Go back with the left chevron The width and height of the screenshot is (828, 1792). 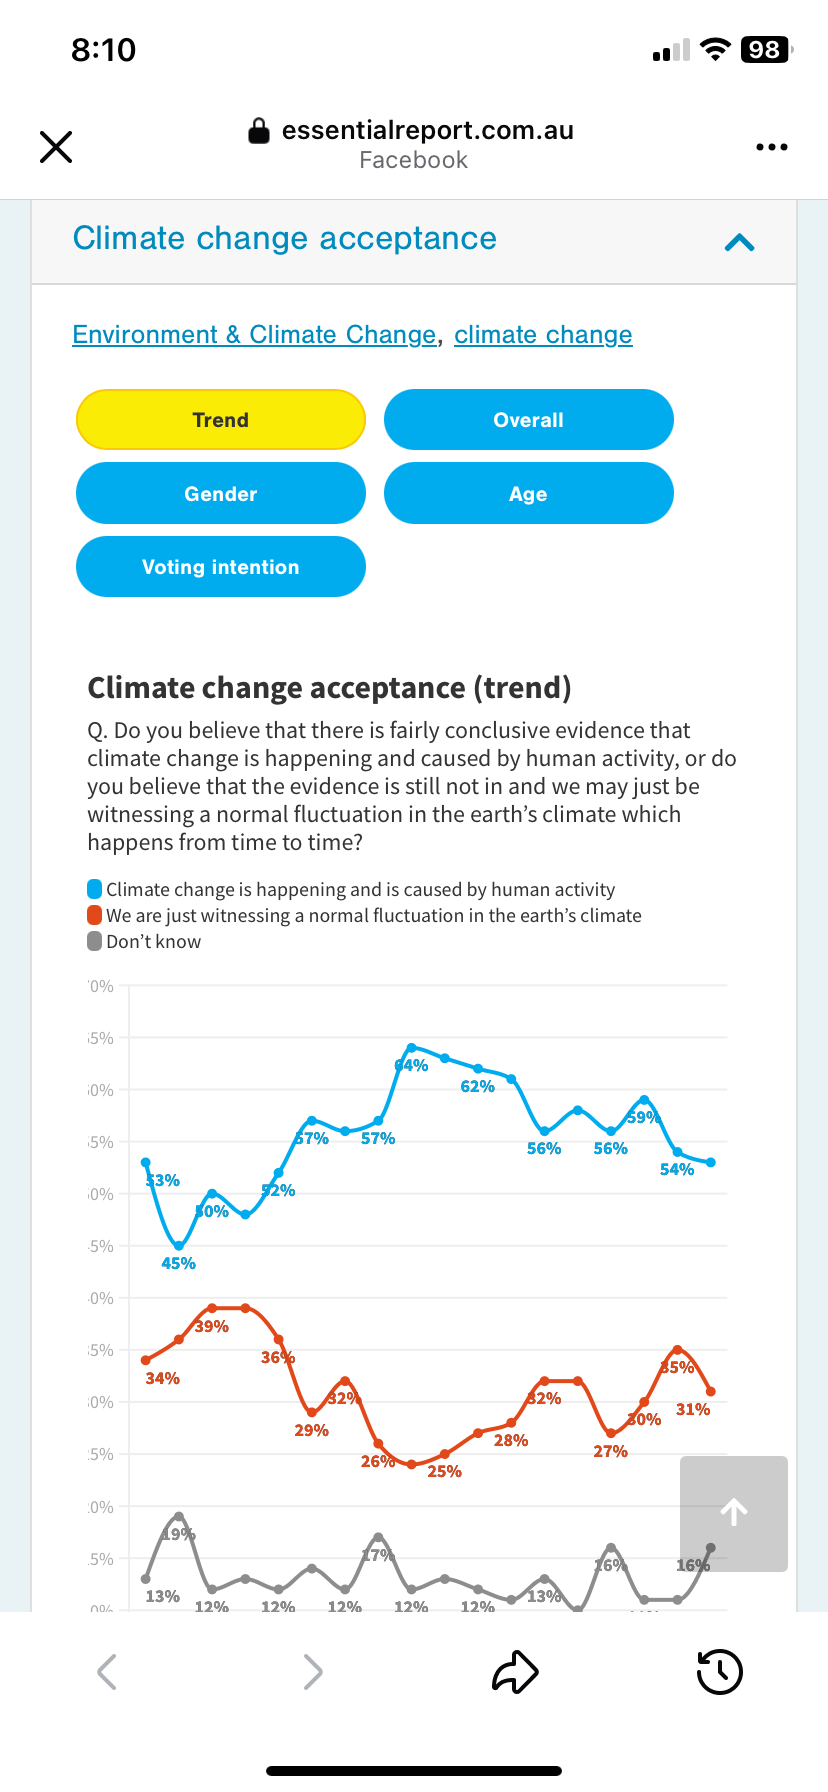pyautogui.click(x=107, y=1671)
